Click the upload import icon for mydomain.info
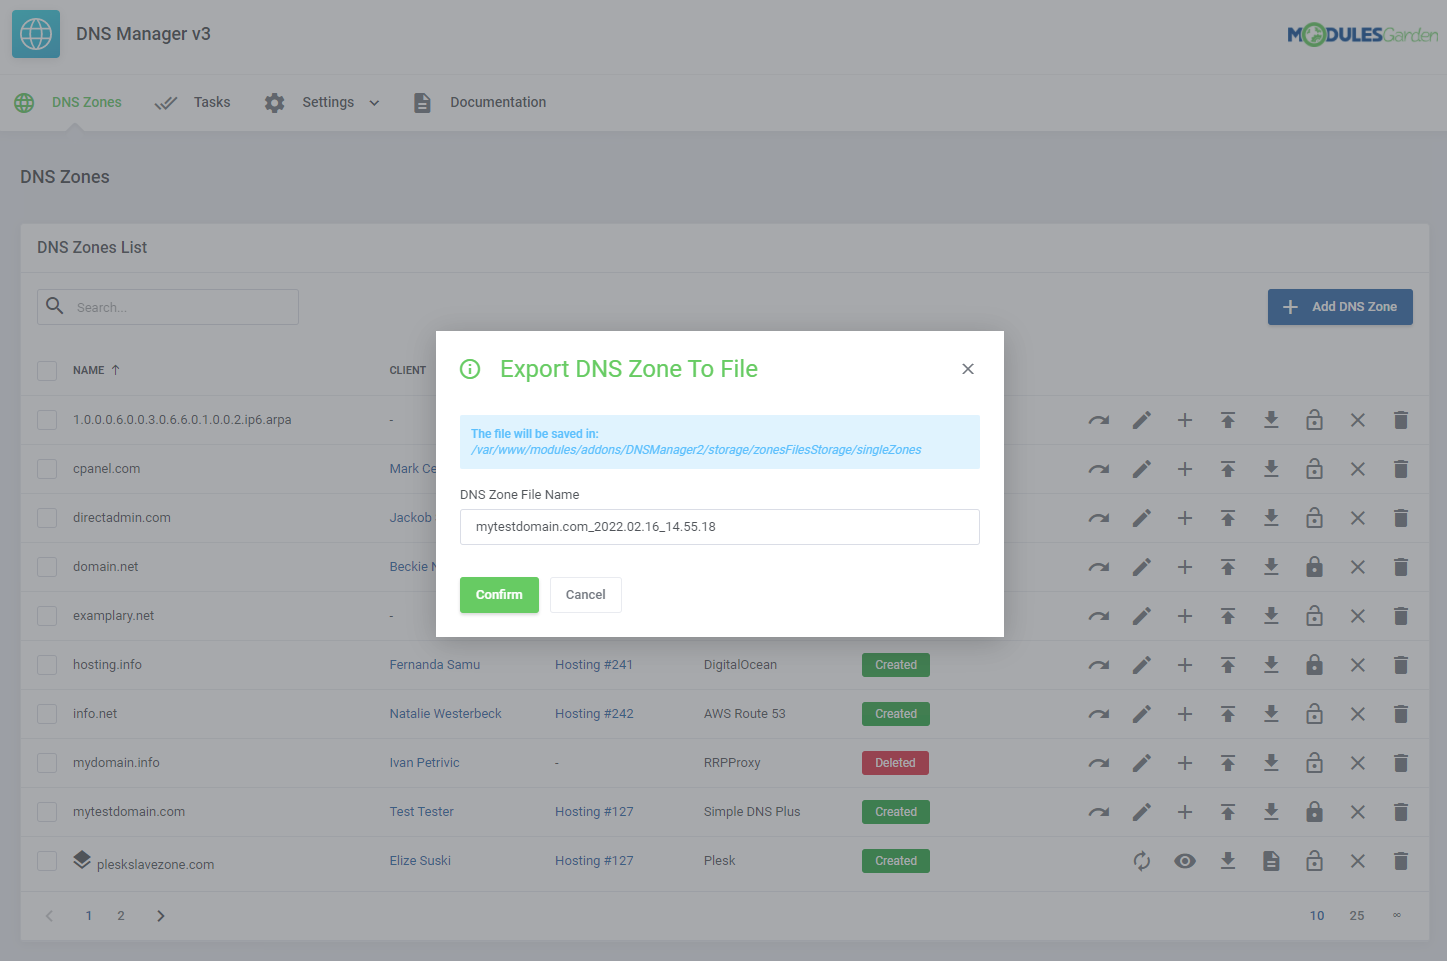 1227,763
